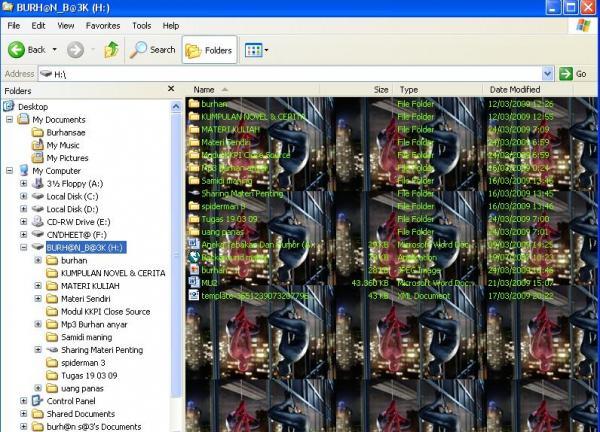Image resolution: width=600 pixels, height=432 pixels.
Task: Open the Search pane
Action: point(152,50)
